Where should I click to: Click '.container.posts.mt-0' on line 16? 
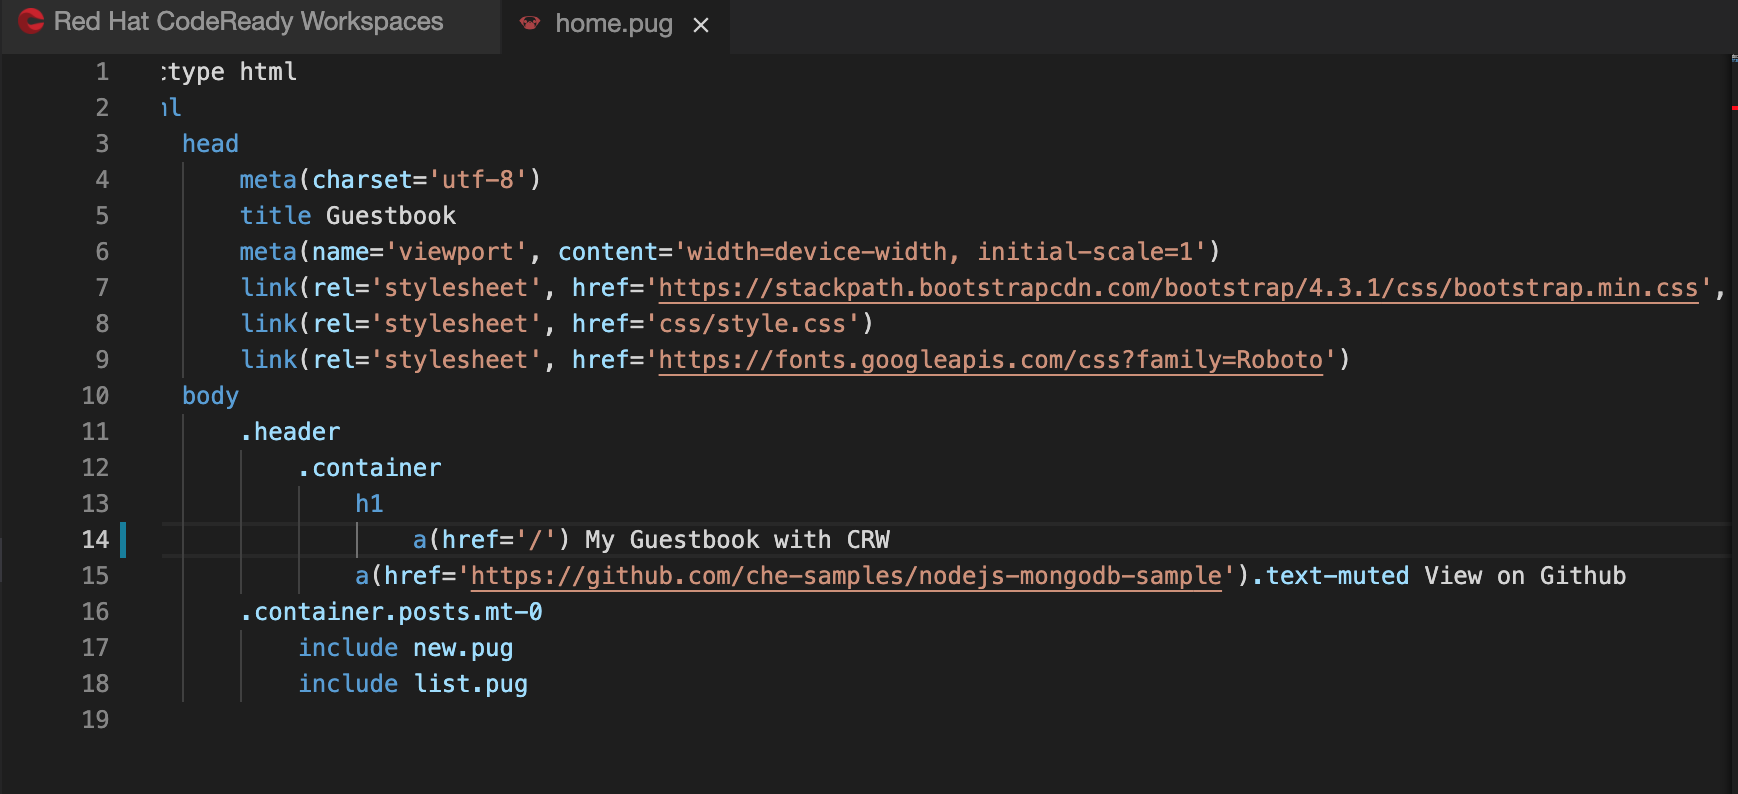(391, 612)
